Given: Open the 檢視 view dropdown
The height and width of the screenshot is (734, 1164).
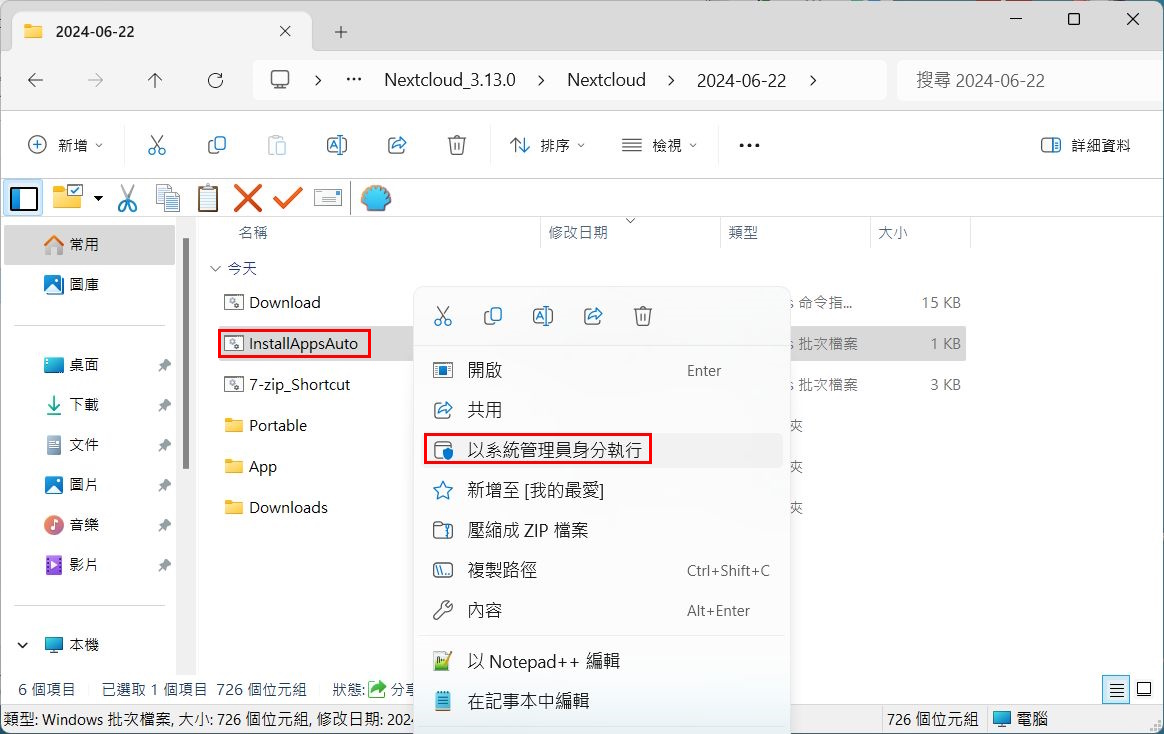Looking at the screenshot, I should click(659, 145).
